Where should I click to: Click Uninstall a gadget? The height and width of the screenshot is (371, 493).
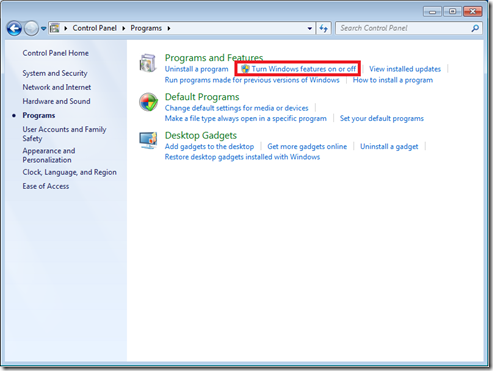coord(389,147)
